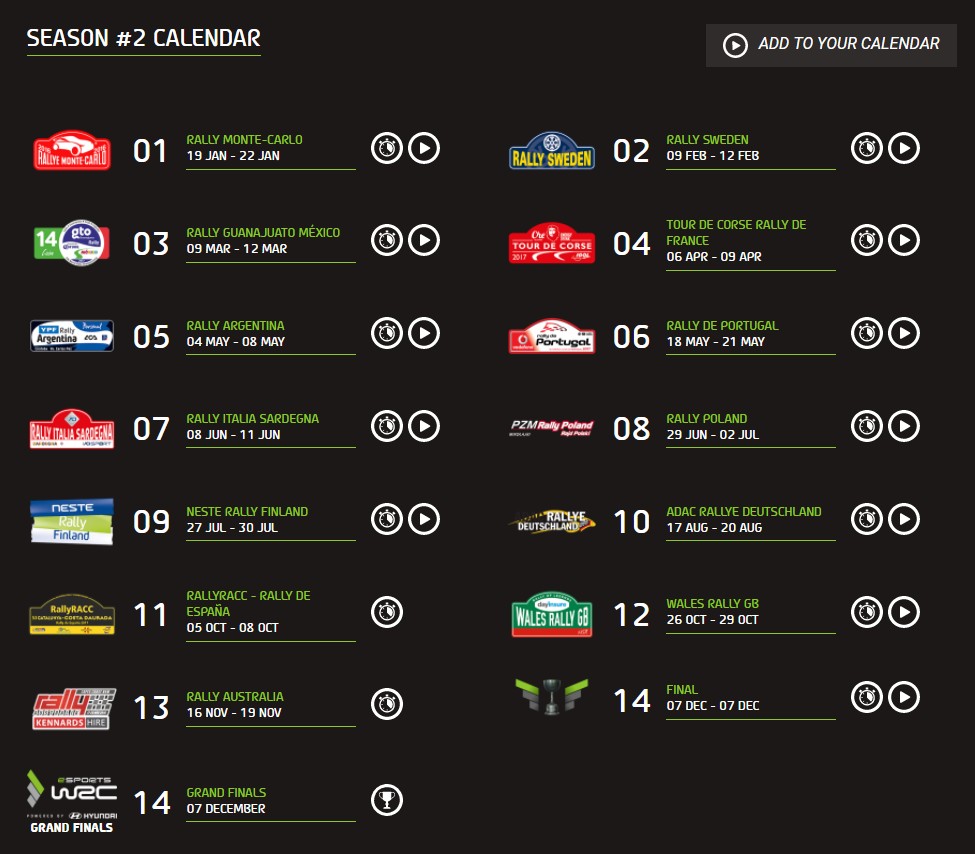Click the eSports WRC Grand Finals logo

click(x=72, y=801)
